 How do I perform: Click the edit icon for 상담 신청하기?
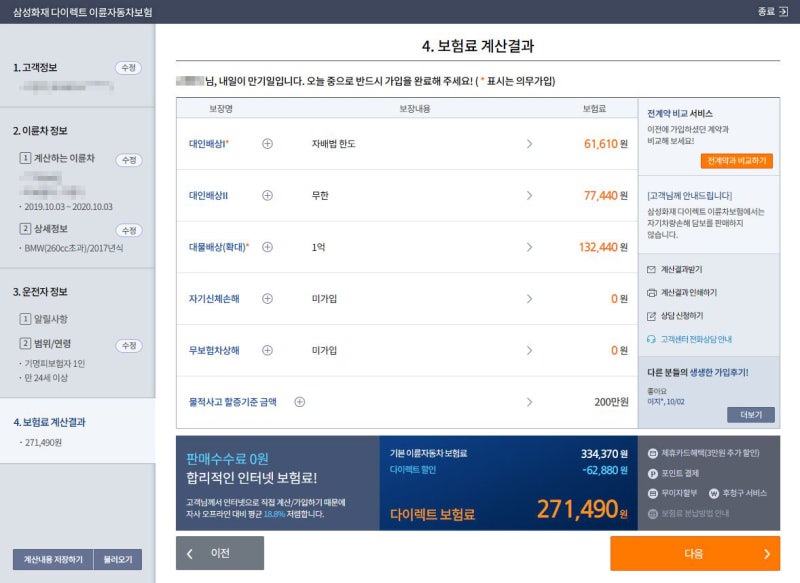tap(652, 316)
